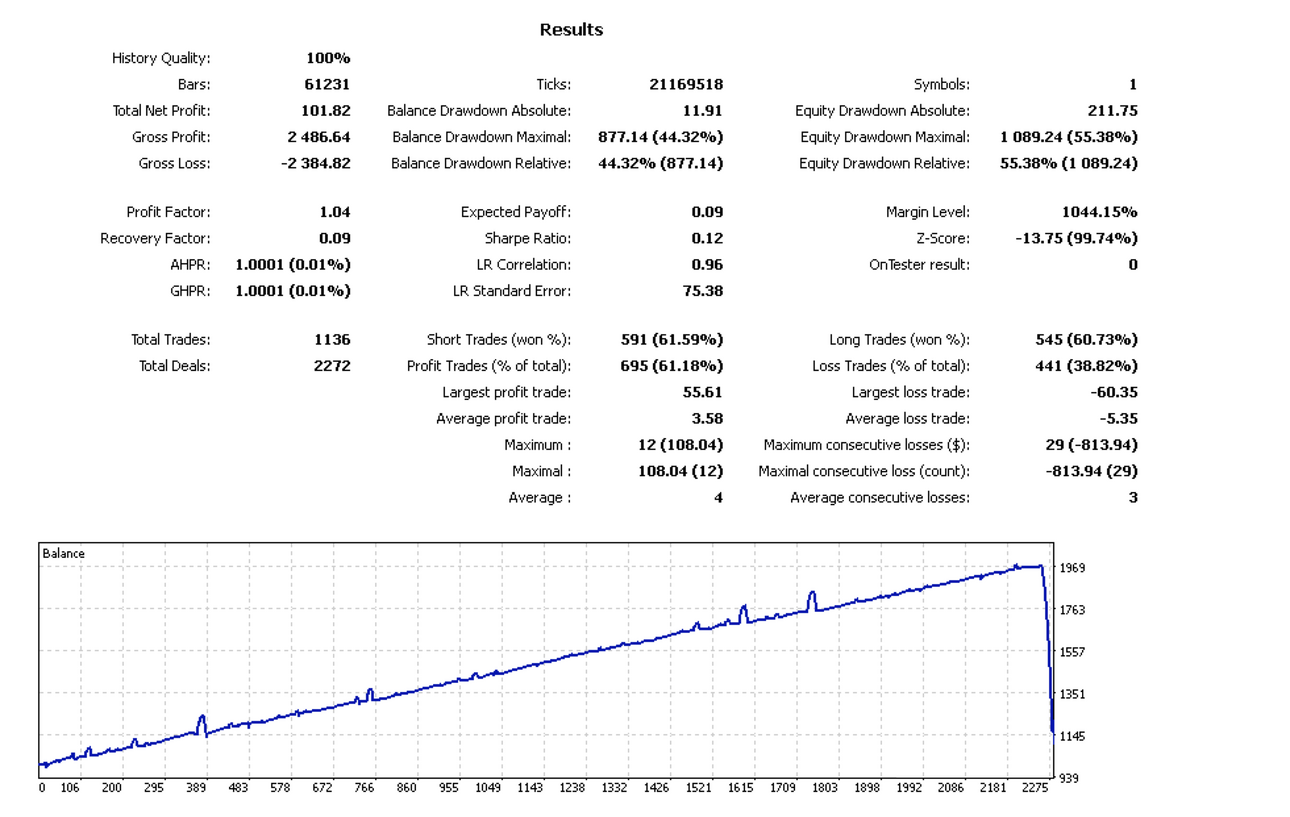Click the Total Deals value 2272
This screenshot has width=1290, height=817.
[332, 366]
